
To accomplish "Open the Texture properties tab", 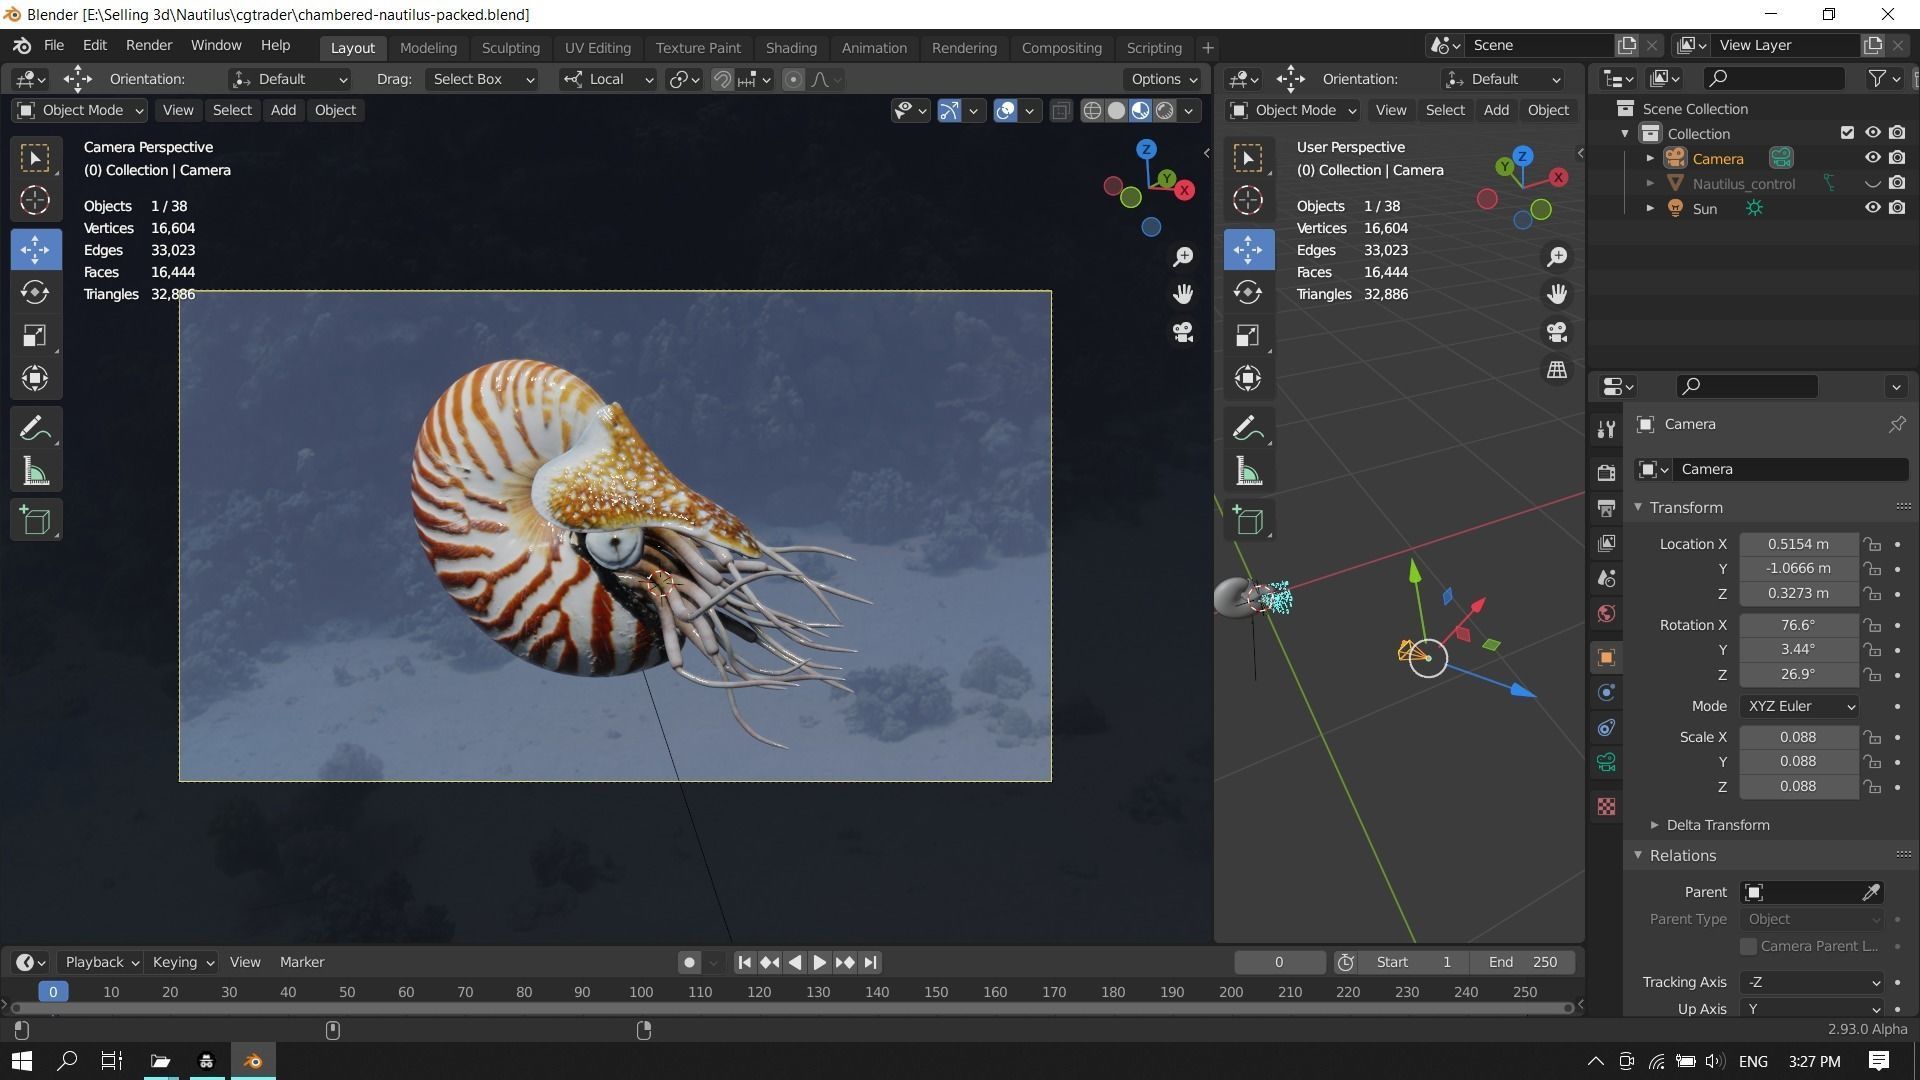I will pyautogui.click(x=1606, y=806).
